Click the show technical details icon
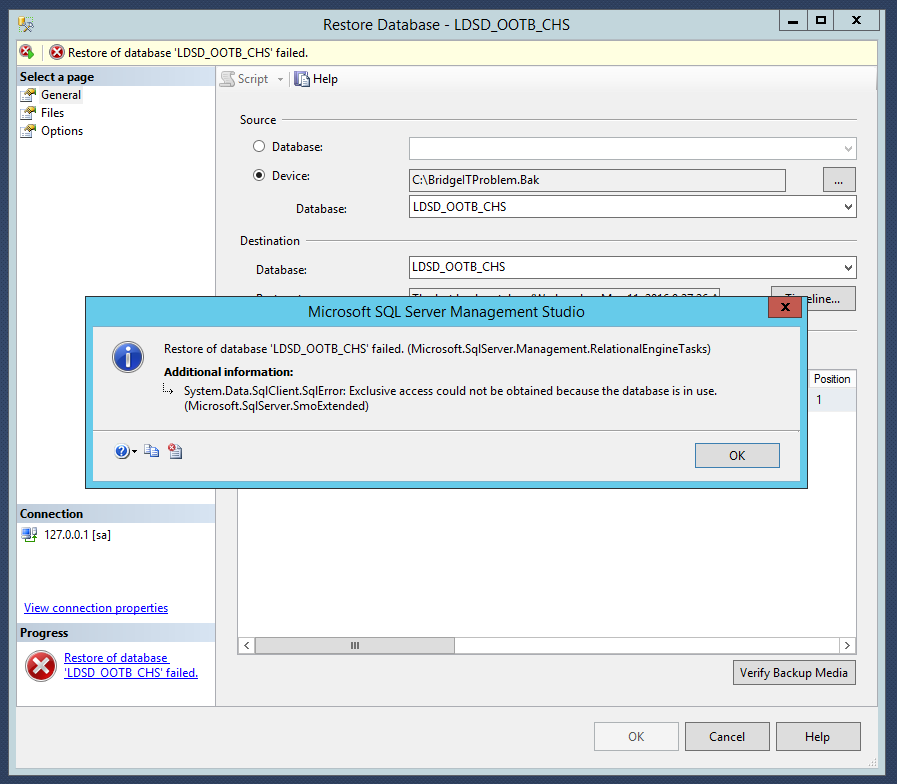The width and height of the screenshot is (897, 784). tap(175, 452)
